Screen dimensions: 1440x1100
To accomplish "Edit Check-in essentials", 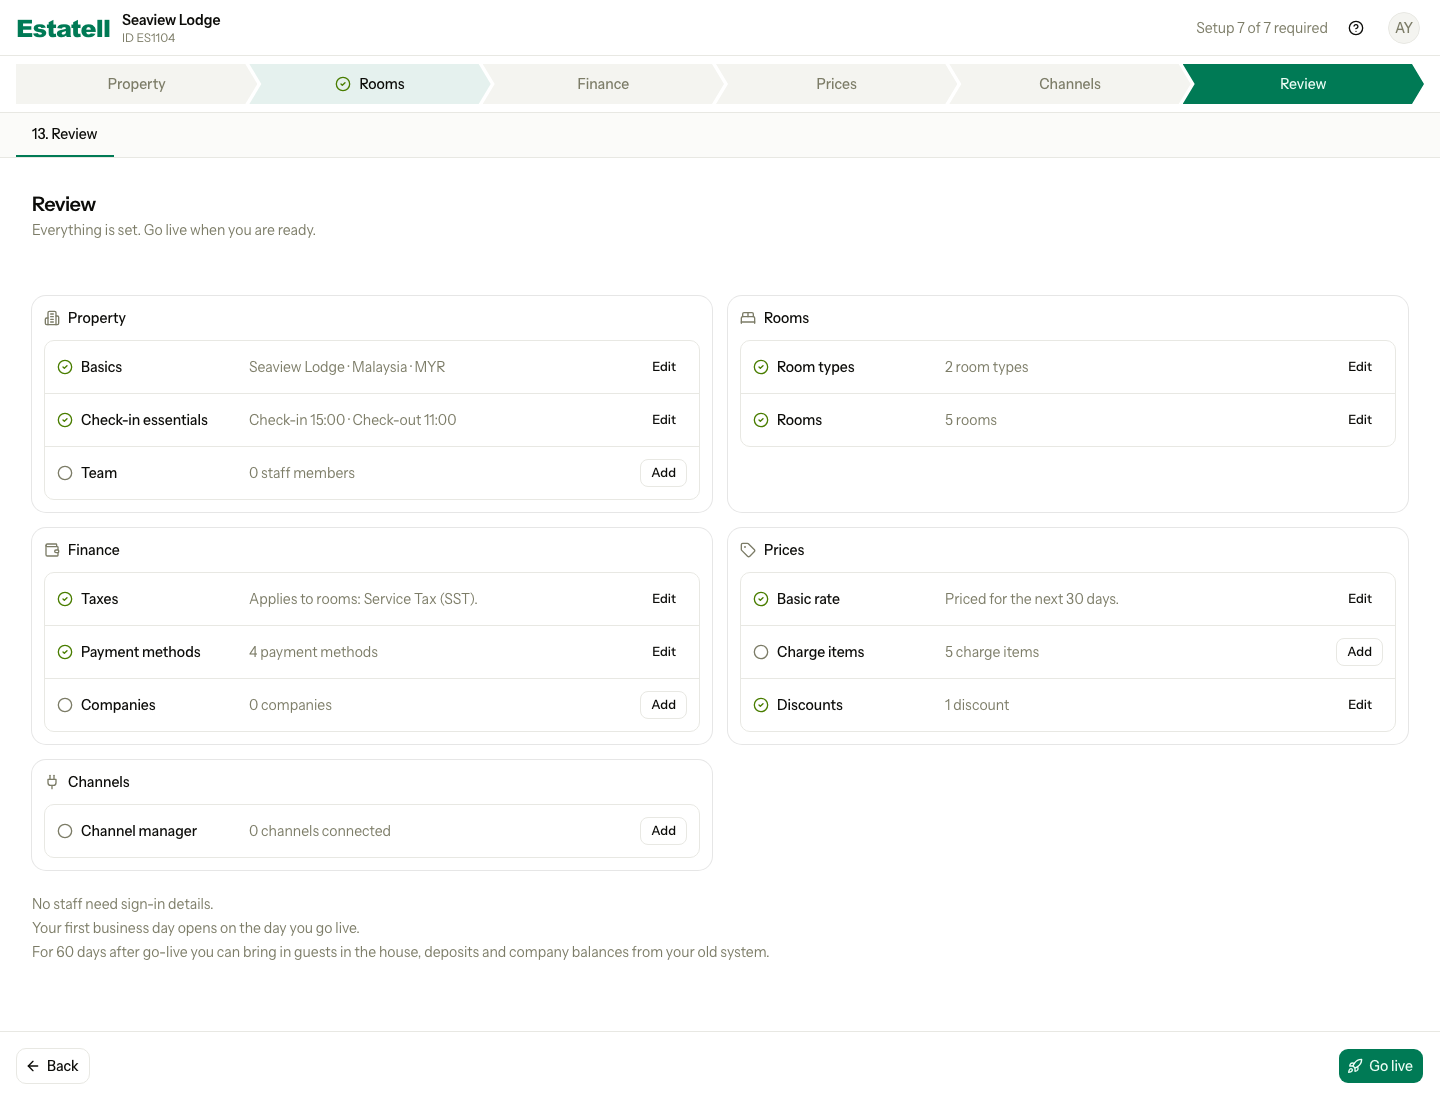I will tap(664, 420).
